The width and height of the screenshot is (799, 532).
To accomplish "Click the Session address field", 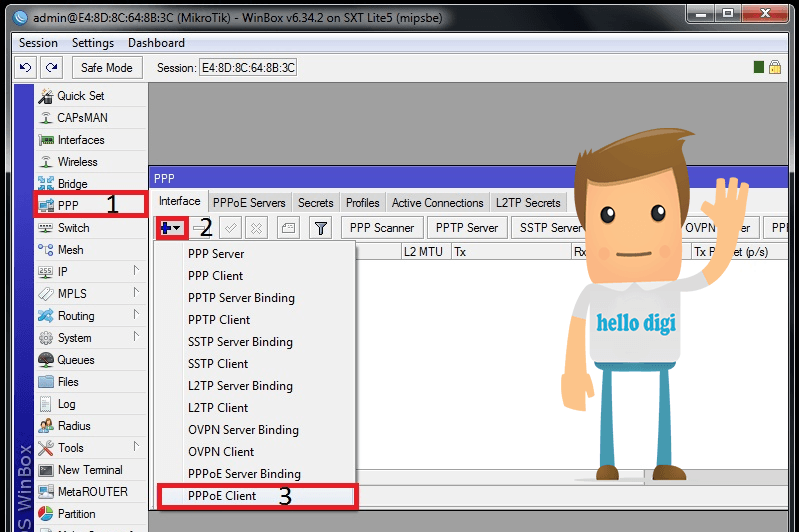I will click(x=248, y=68).
